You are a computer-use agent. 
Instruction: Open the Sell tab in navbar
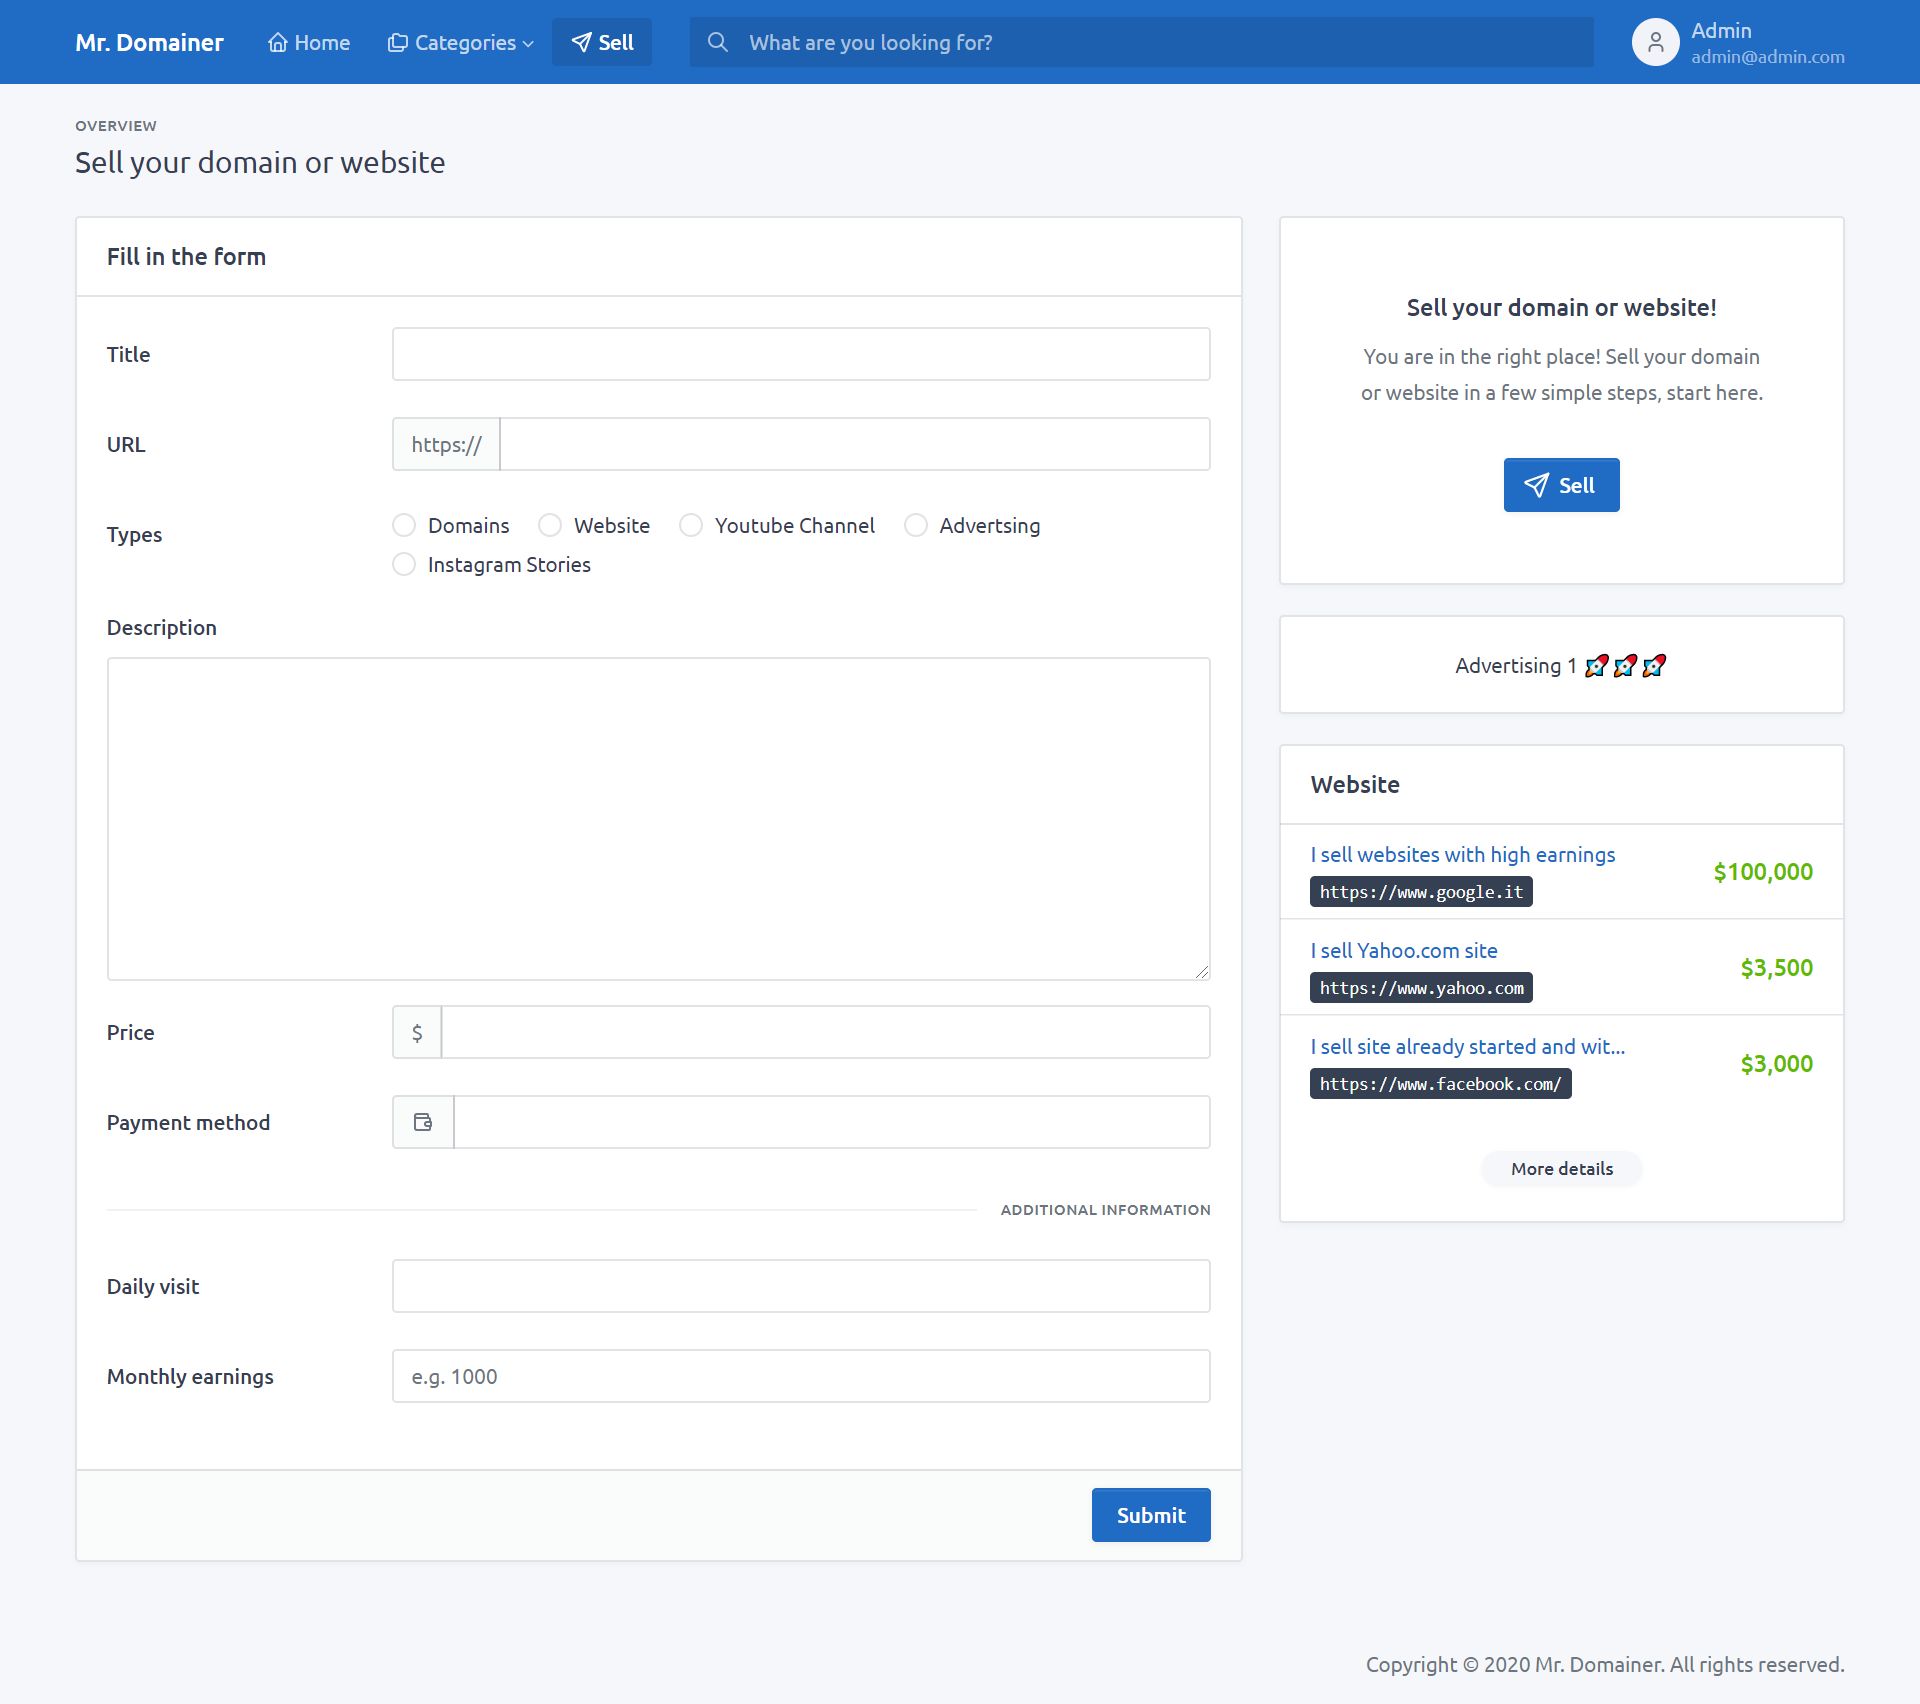pos(602,42)
